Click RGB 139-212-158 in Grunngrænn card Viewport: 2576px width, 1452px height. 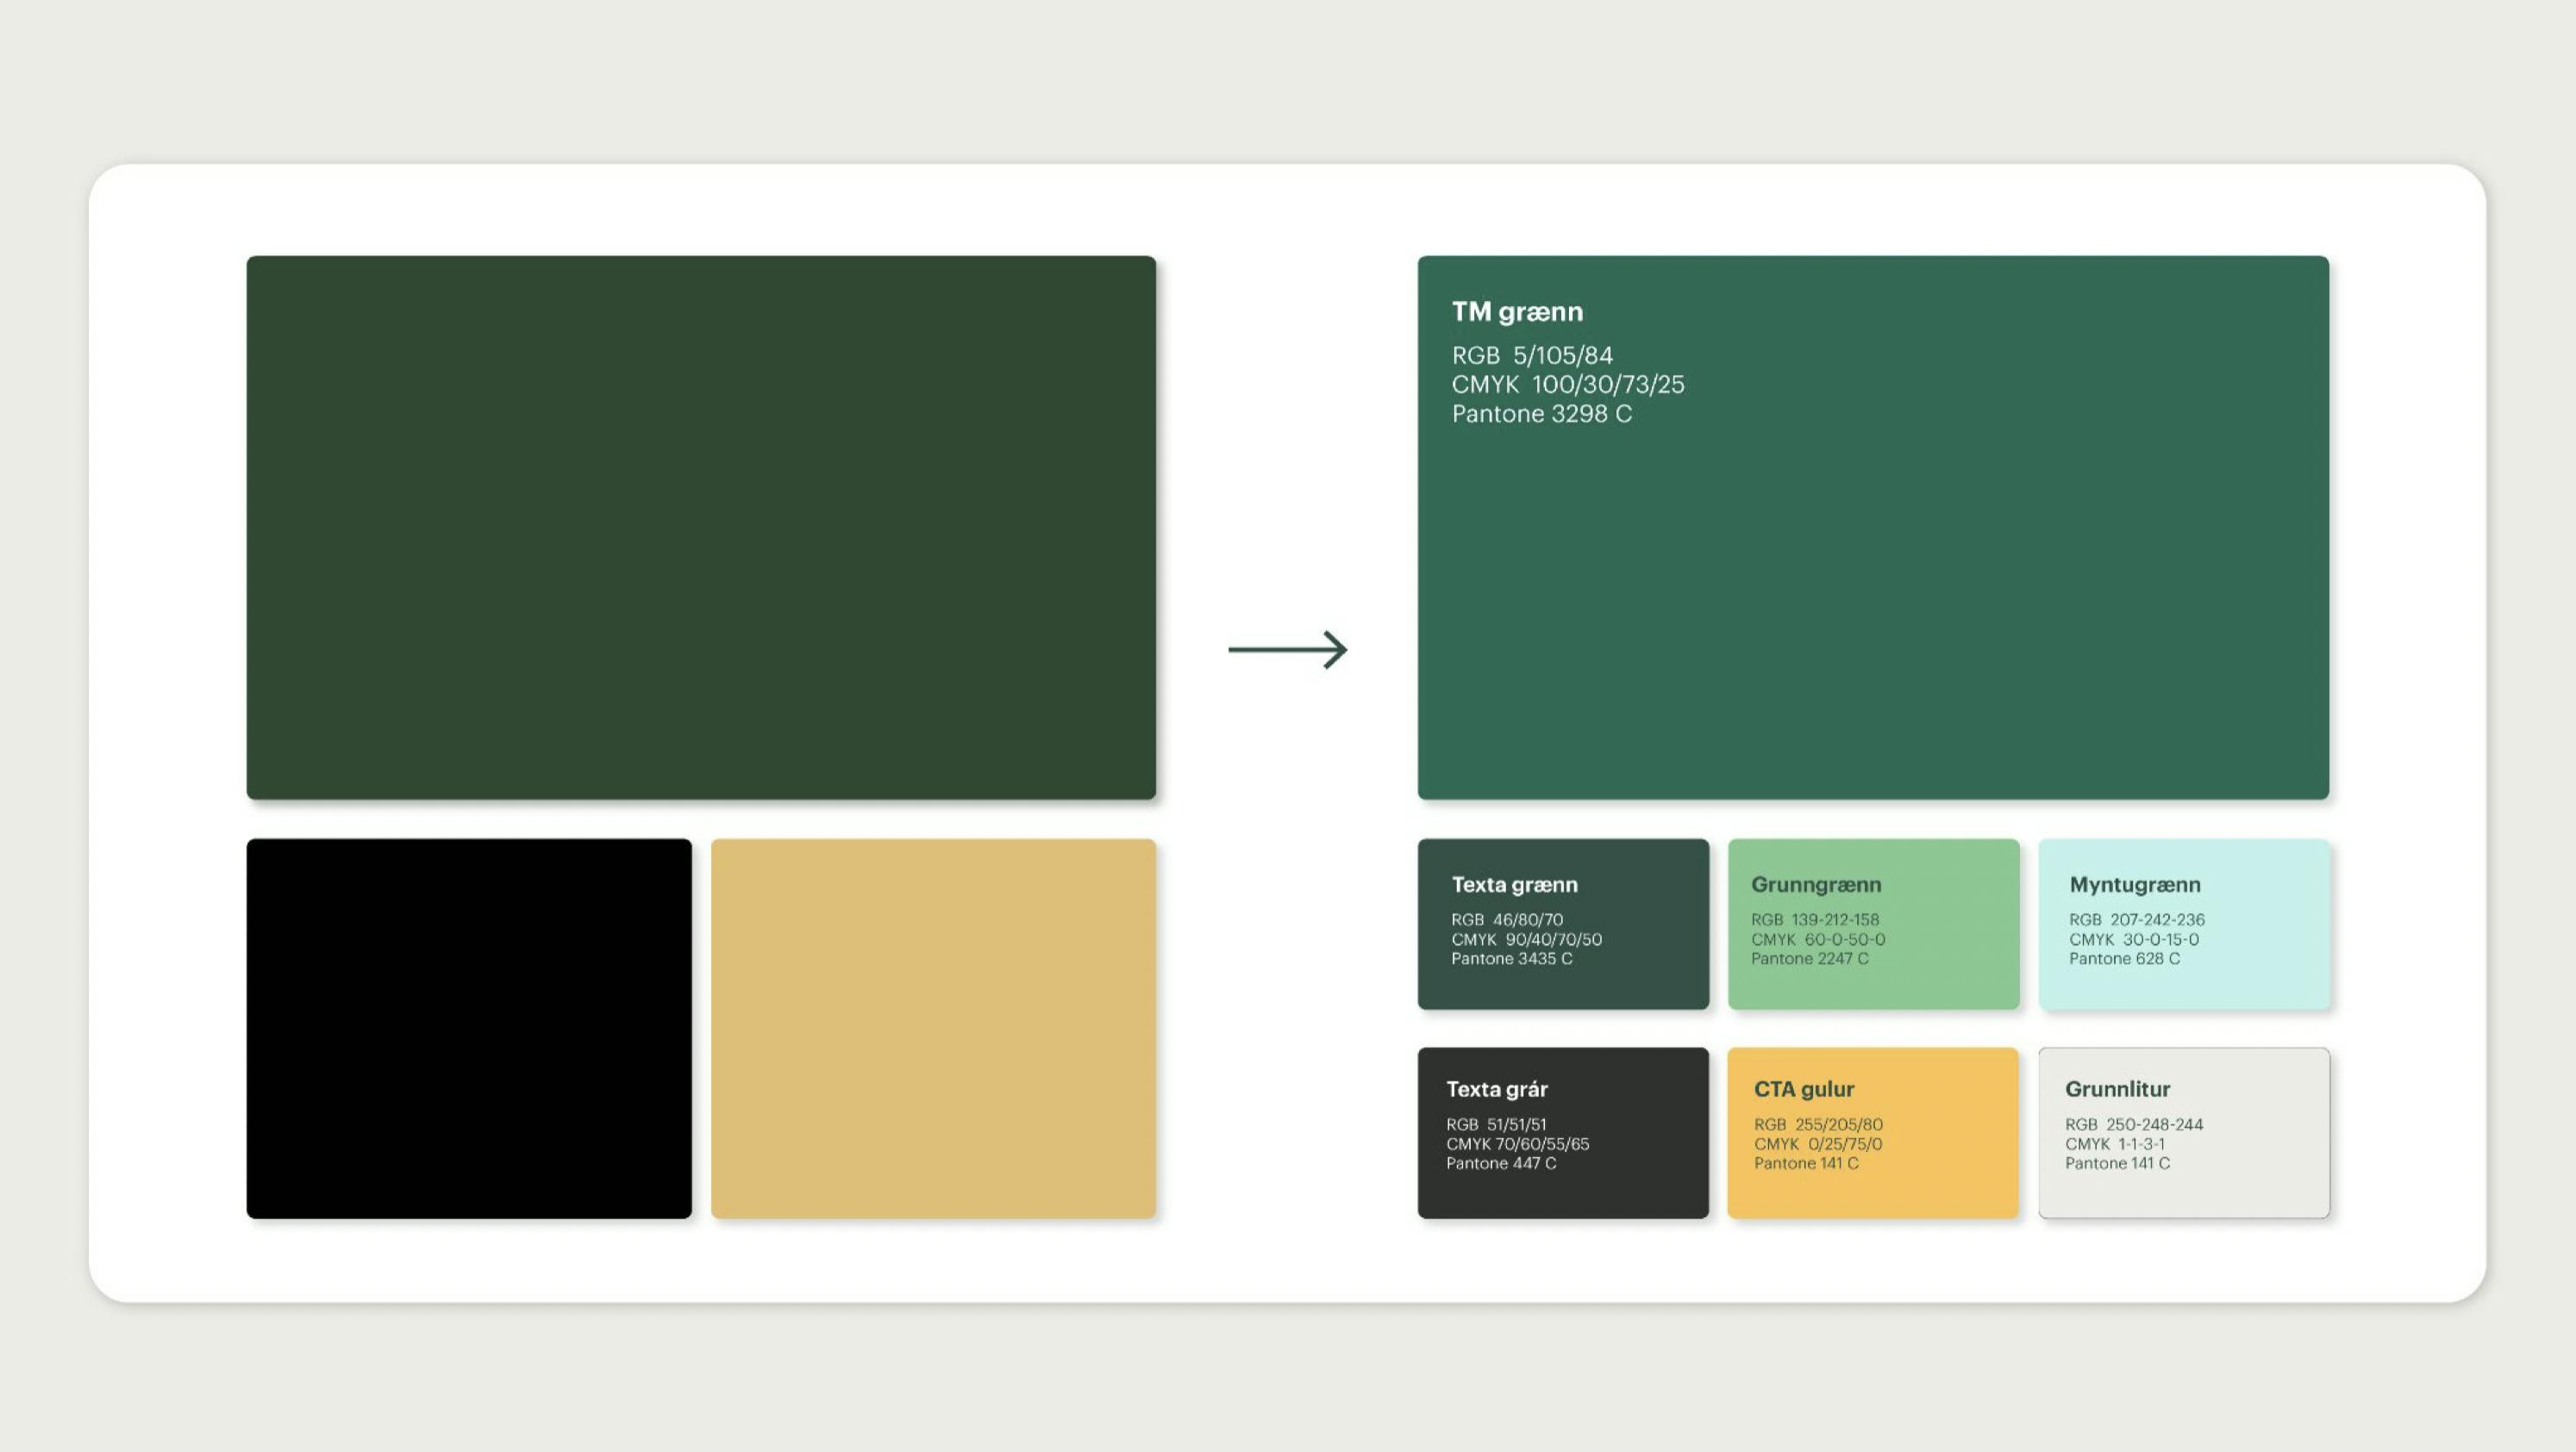click(1814, 919)
